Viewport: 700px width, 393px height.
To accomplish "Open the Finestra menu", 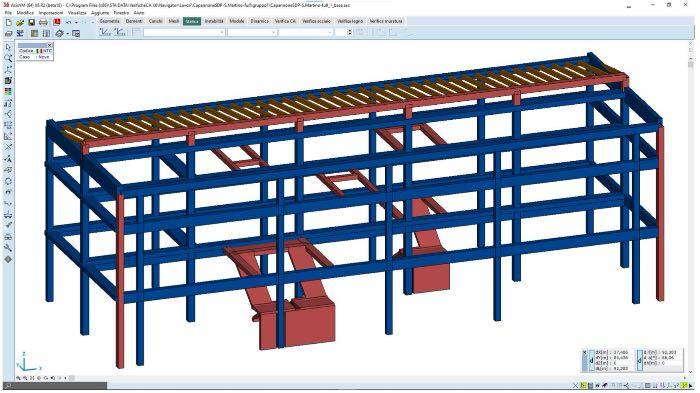I will (x=121, y=13).
